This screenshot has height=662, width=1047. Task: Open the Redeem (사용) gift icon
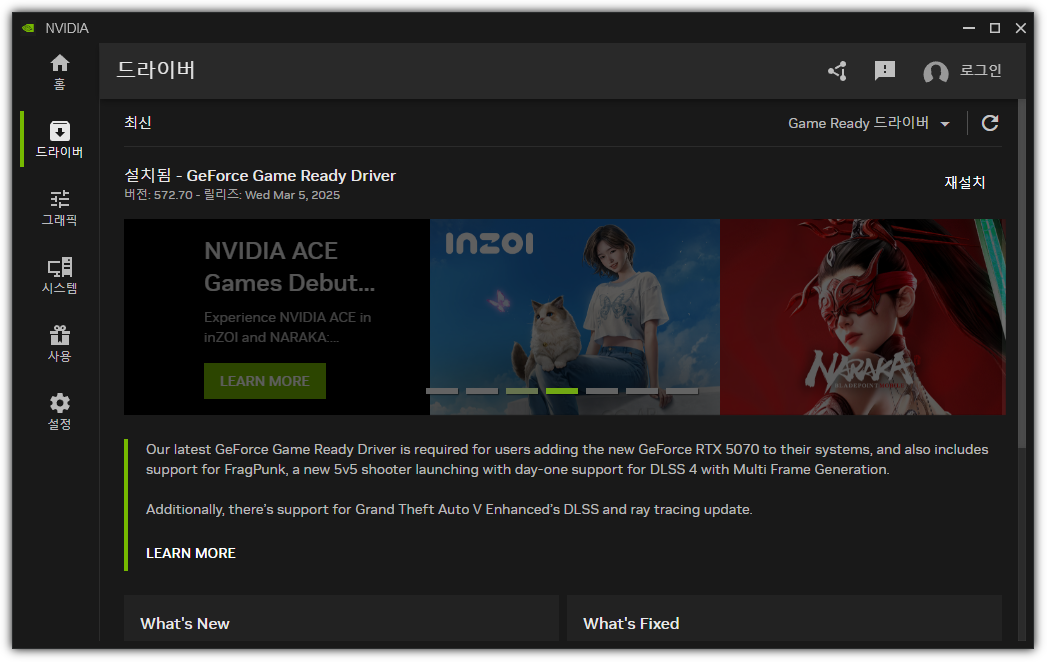click(59, 343)
